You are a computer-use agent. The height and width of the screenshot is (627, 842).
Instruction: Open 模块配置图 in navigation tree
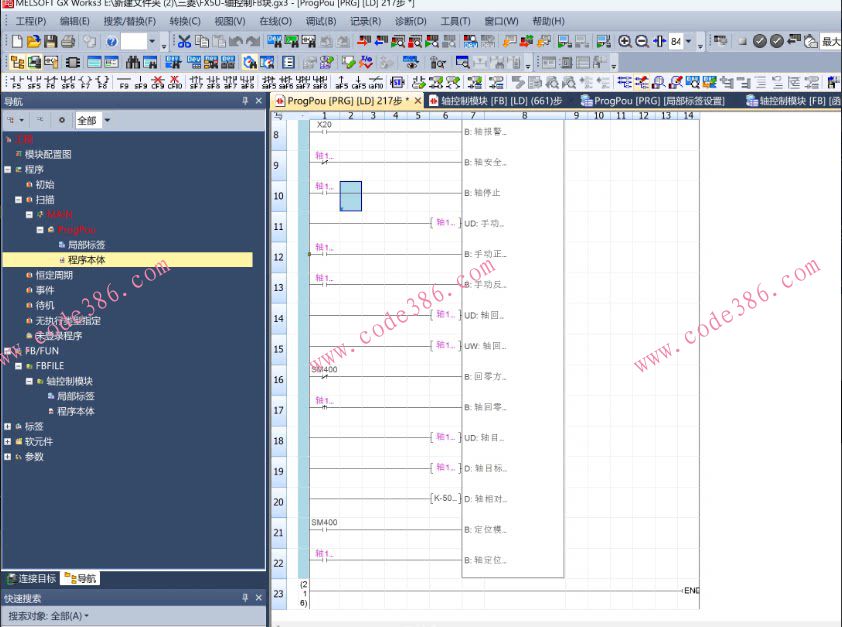[47, 154]
